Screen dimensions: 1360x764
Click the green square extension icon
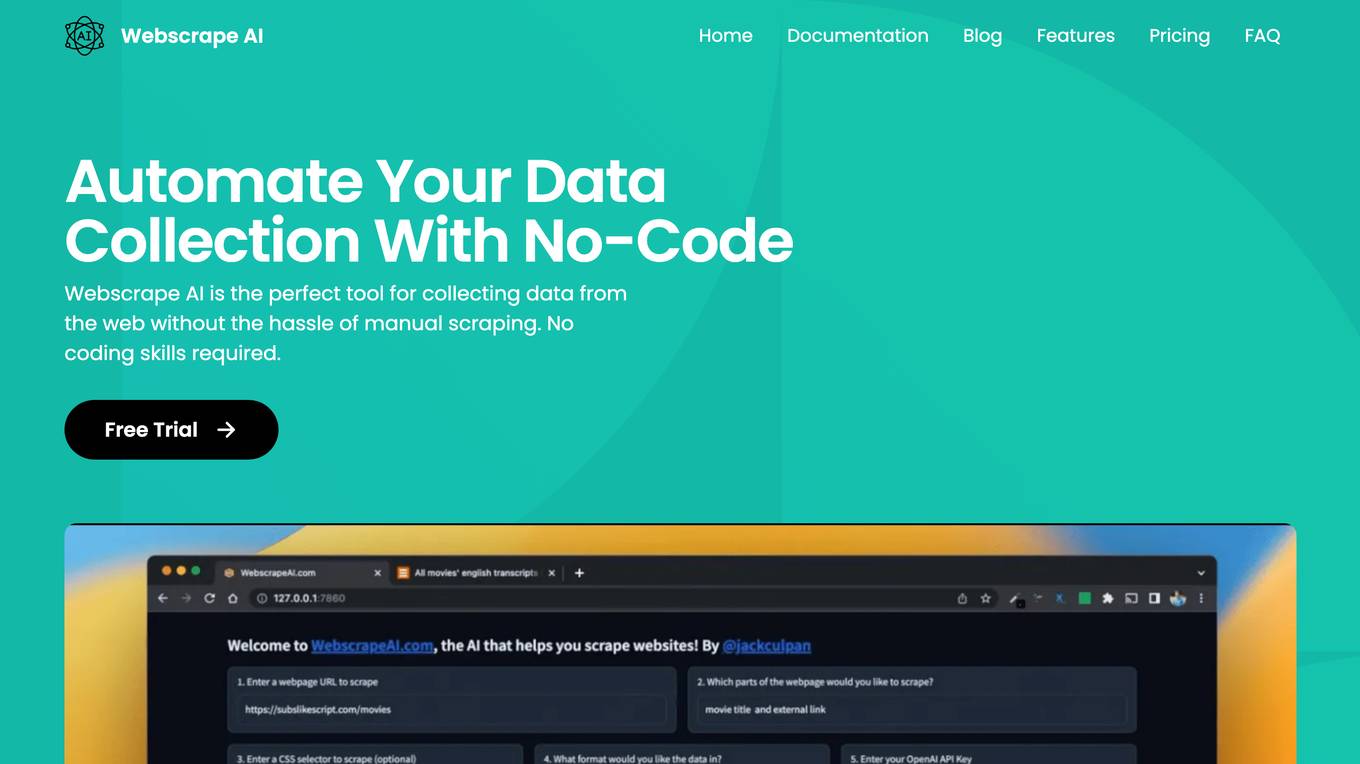click(1084, 599)
